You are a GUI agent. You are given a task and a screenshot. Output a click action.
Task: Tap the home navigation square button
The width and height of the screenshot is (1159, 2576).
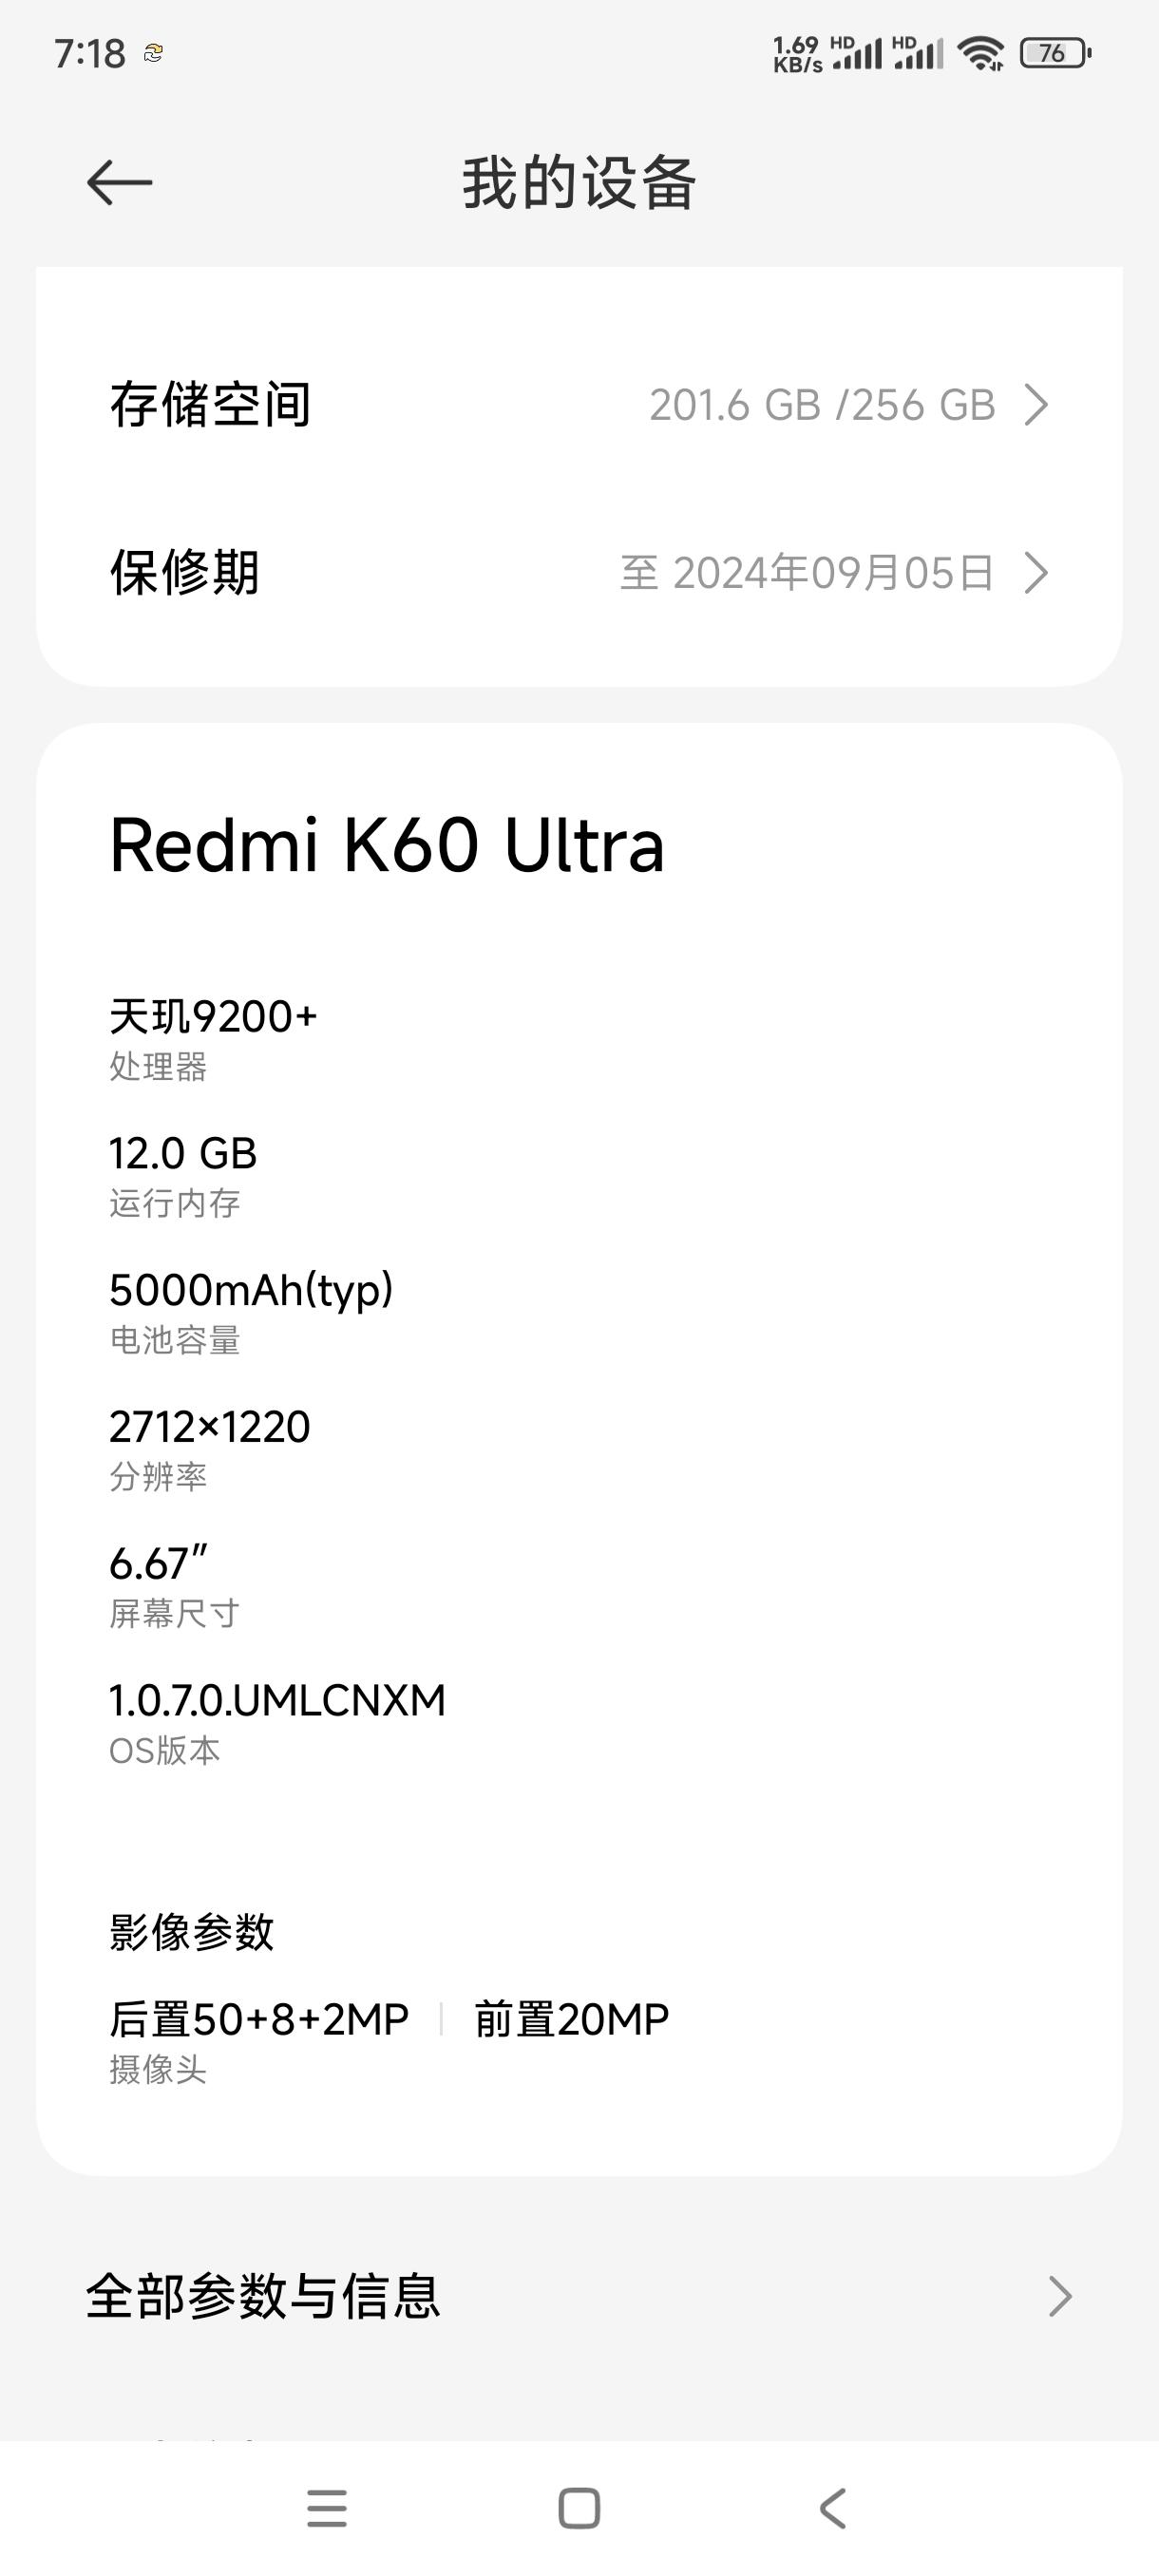coord(579,2508)
